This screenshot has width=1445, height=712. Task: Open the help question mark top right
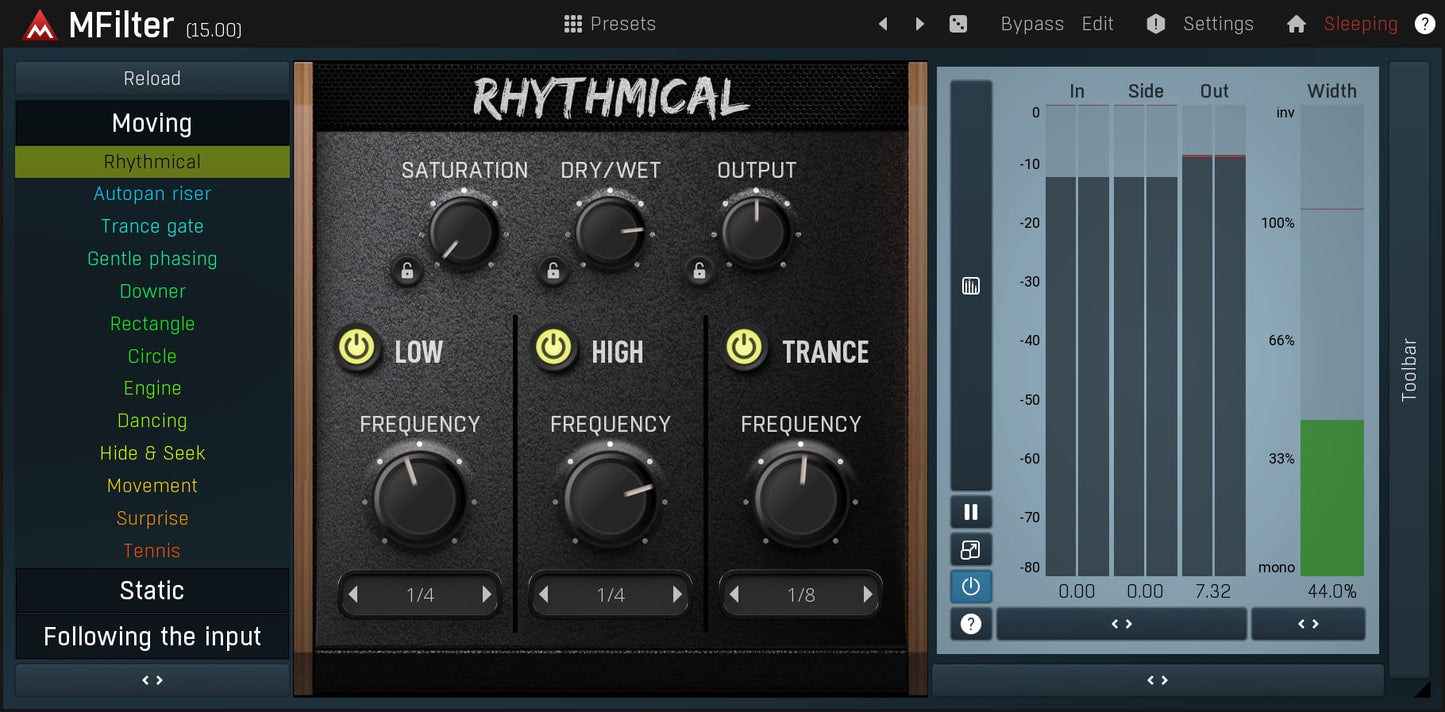point(1425,24)
